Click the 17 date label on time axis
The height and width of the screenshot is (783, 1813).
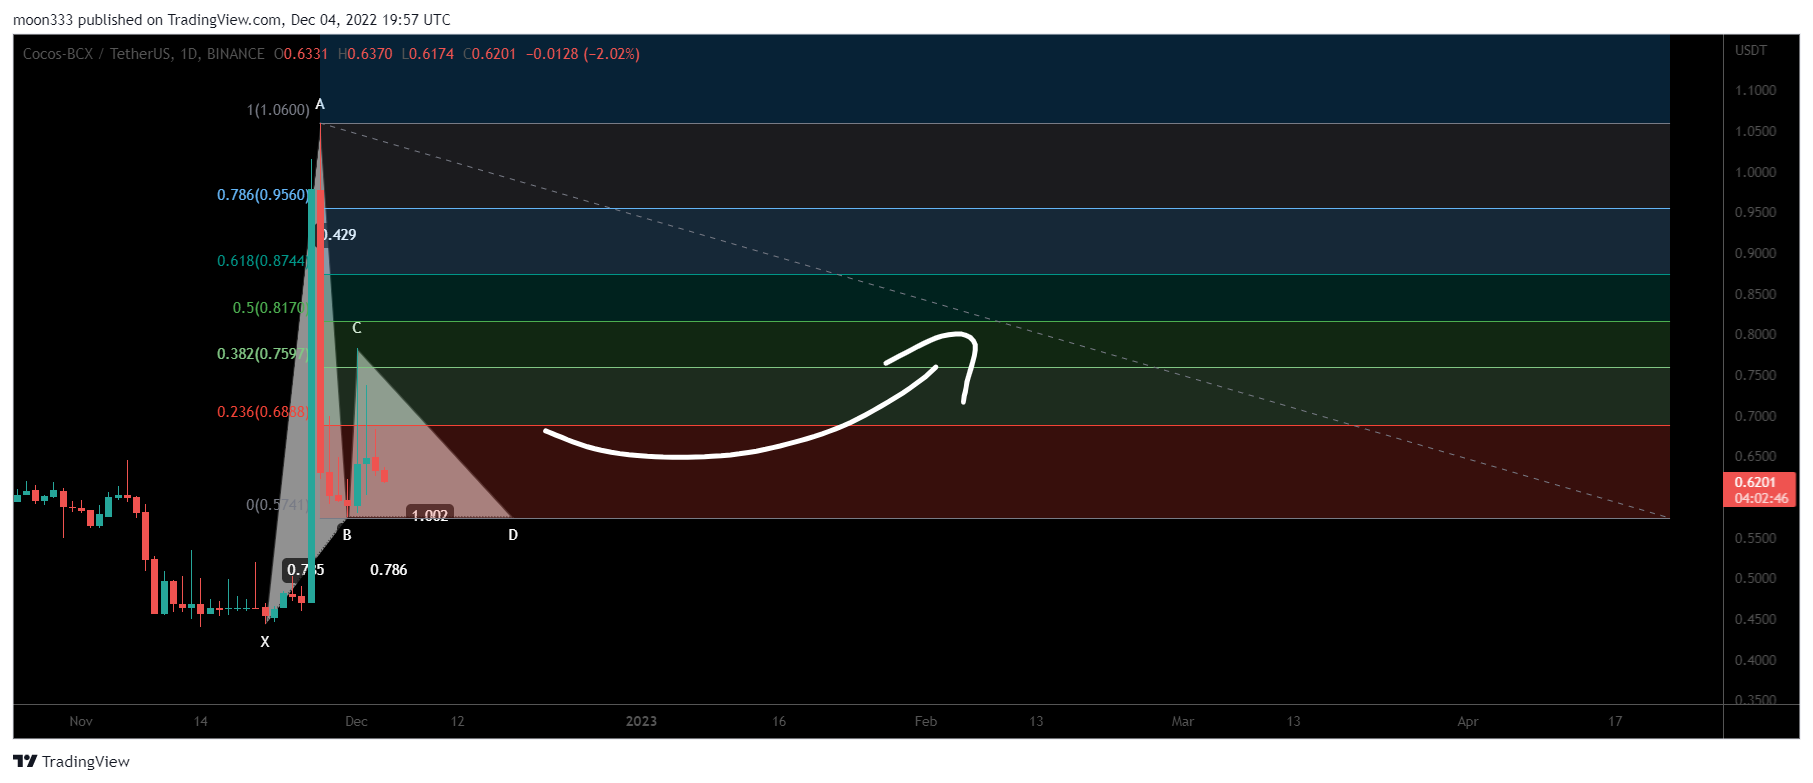point(1615,721)
